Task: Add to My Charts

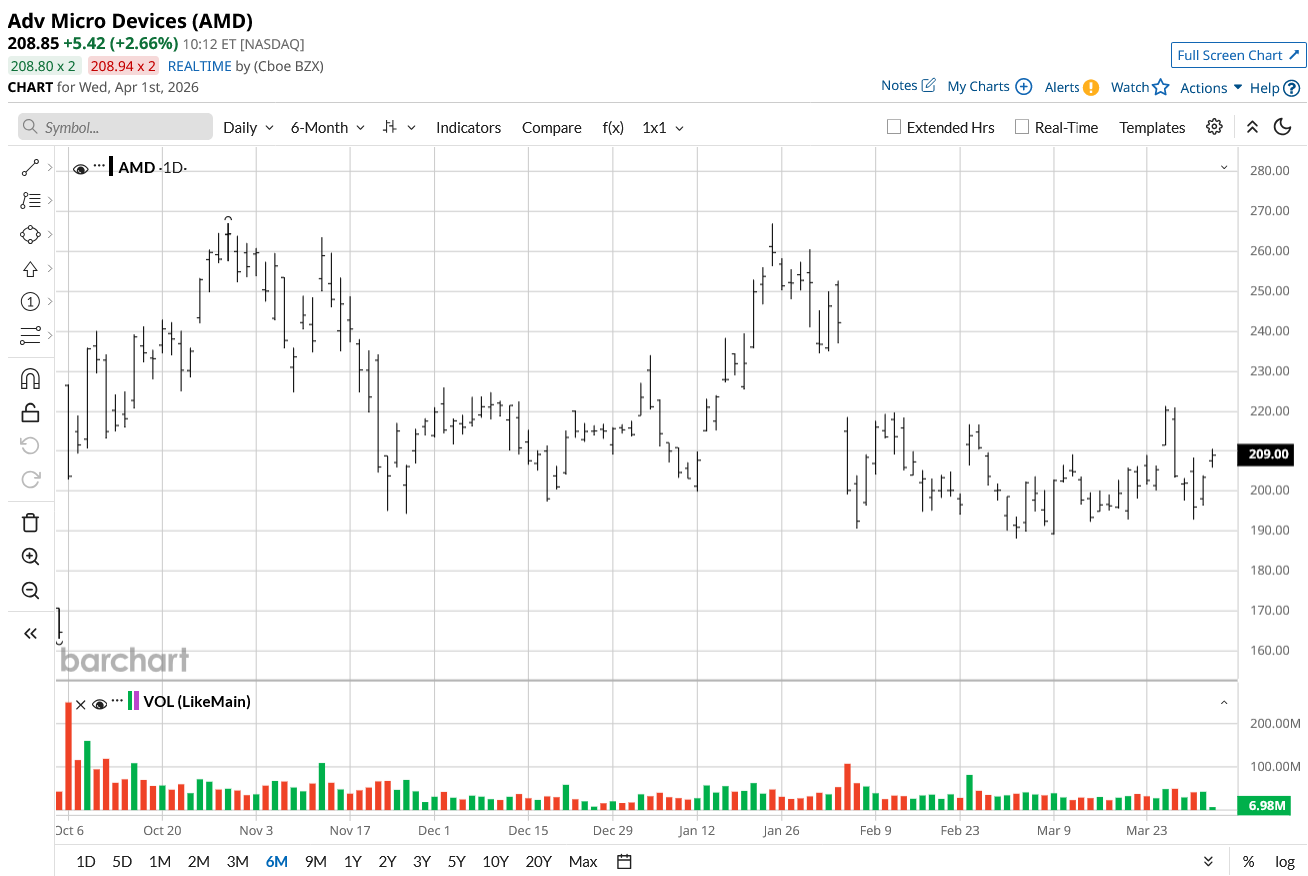Action: [989, 86]
